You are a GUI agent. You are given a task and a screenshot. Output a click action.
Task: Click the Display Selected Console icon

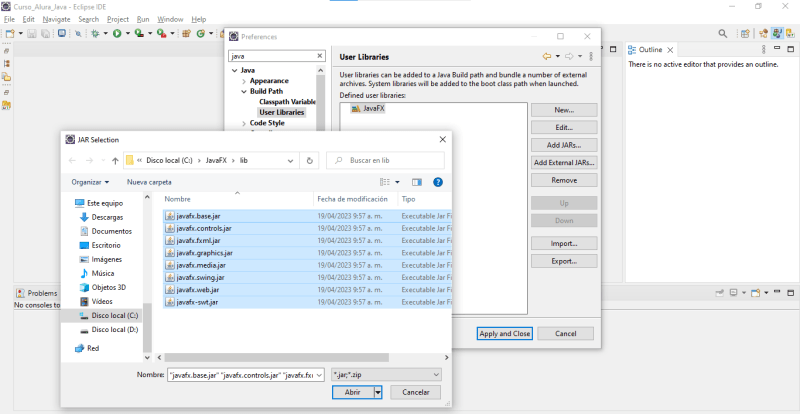click(x=733, y=293)
